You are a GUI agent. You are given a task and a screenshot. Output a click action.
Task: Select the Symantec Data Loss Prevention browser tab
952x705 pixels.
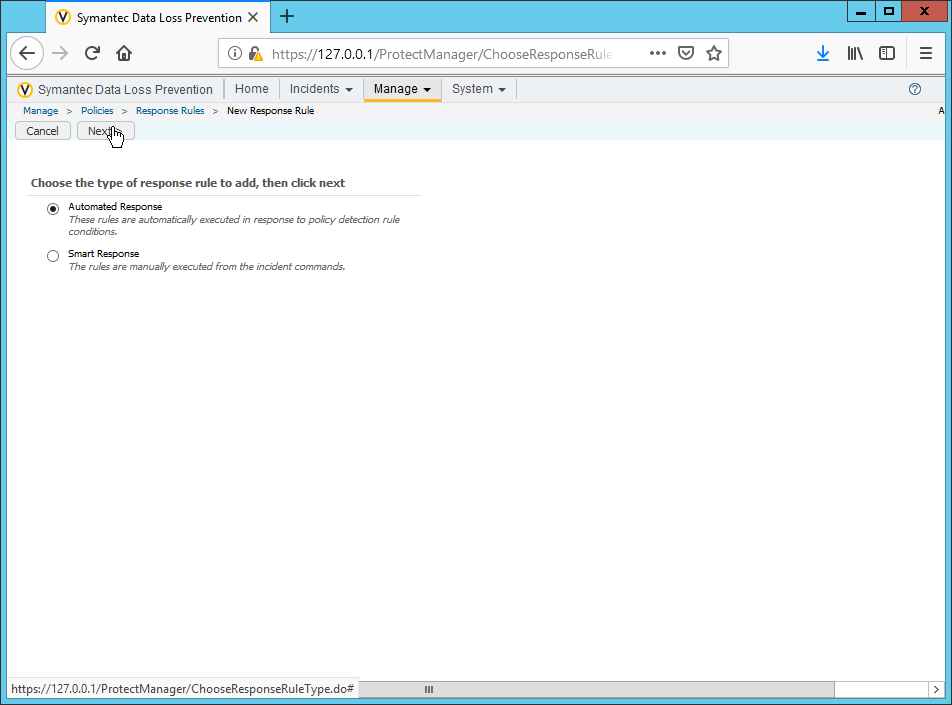(157, 17)
